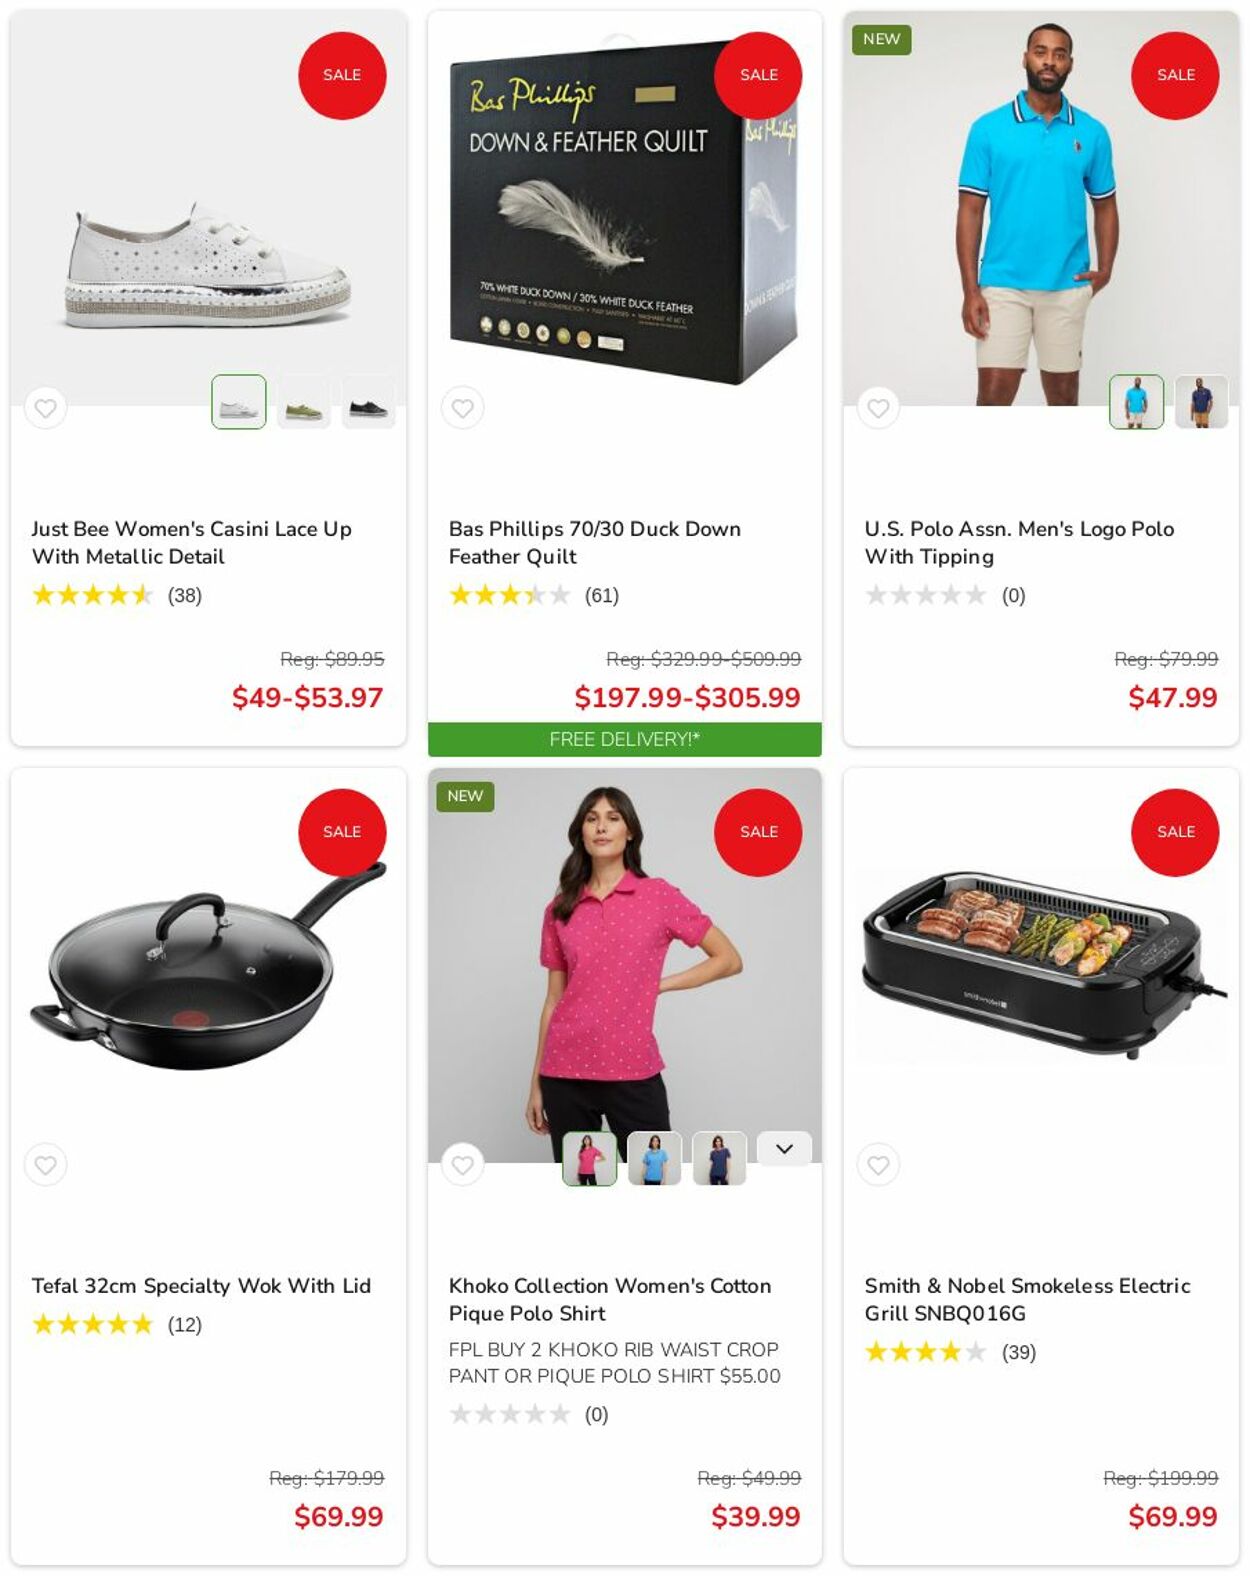Screen dimensions: 1250x1576
Task: Save U.S. Polo Assn. Logo Polo to wishlist
Action: tap(878, 408)
